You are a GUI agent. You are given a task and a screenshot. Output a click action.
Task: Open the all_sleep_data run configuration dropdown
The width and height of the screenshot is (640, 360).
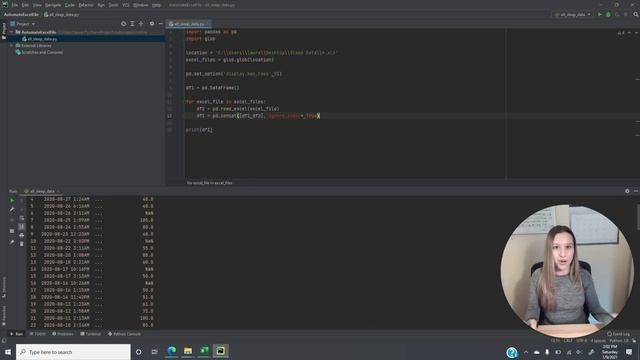(x=573, y=14)
